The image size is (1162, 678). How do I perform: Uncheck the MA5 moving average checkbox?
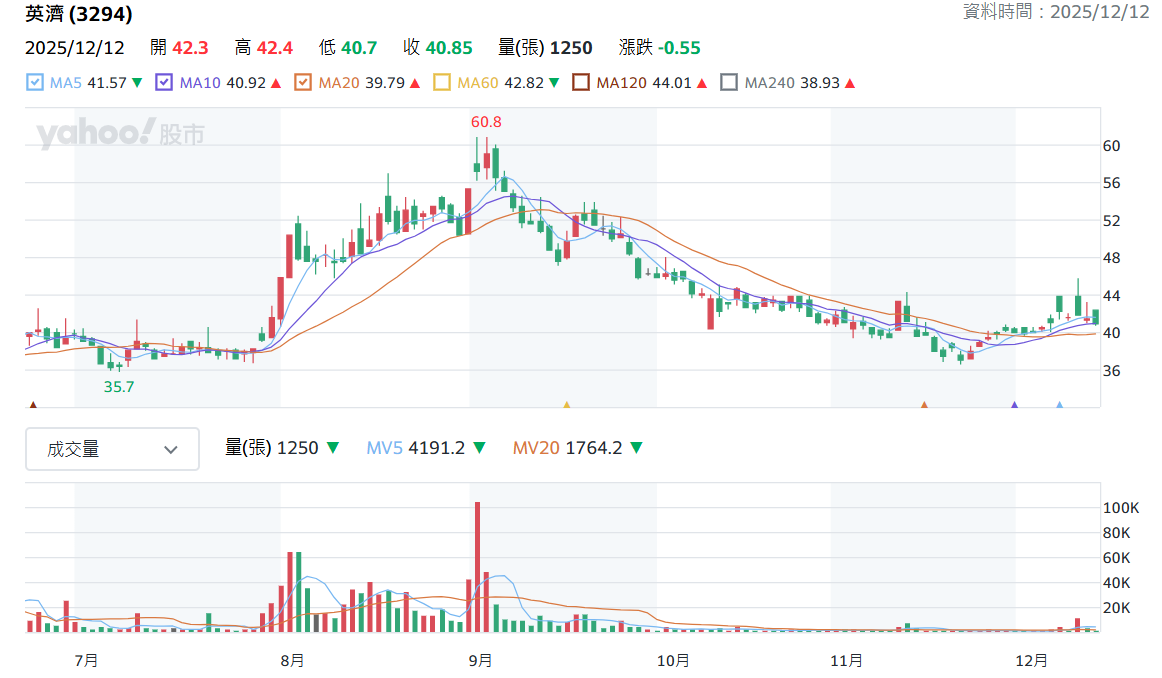point(35,82)
